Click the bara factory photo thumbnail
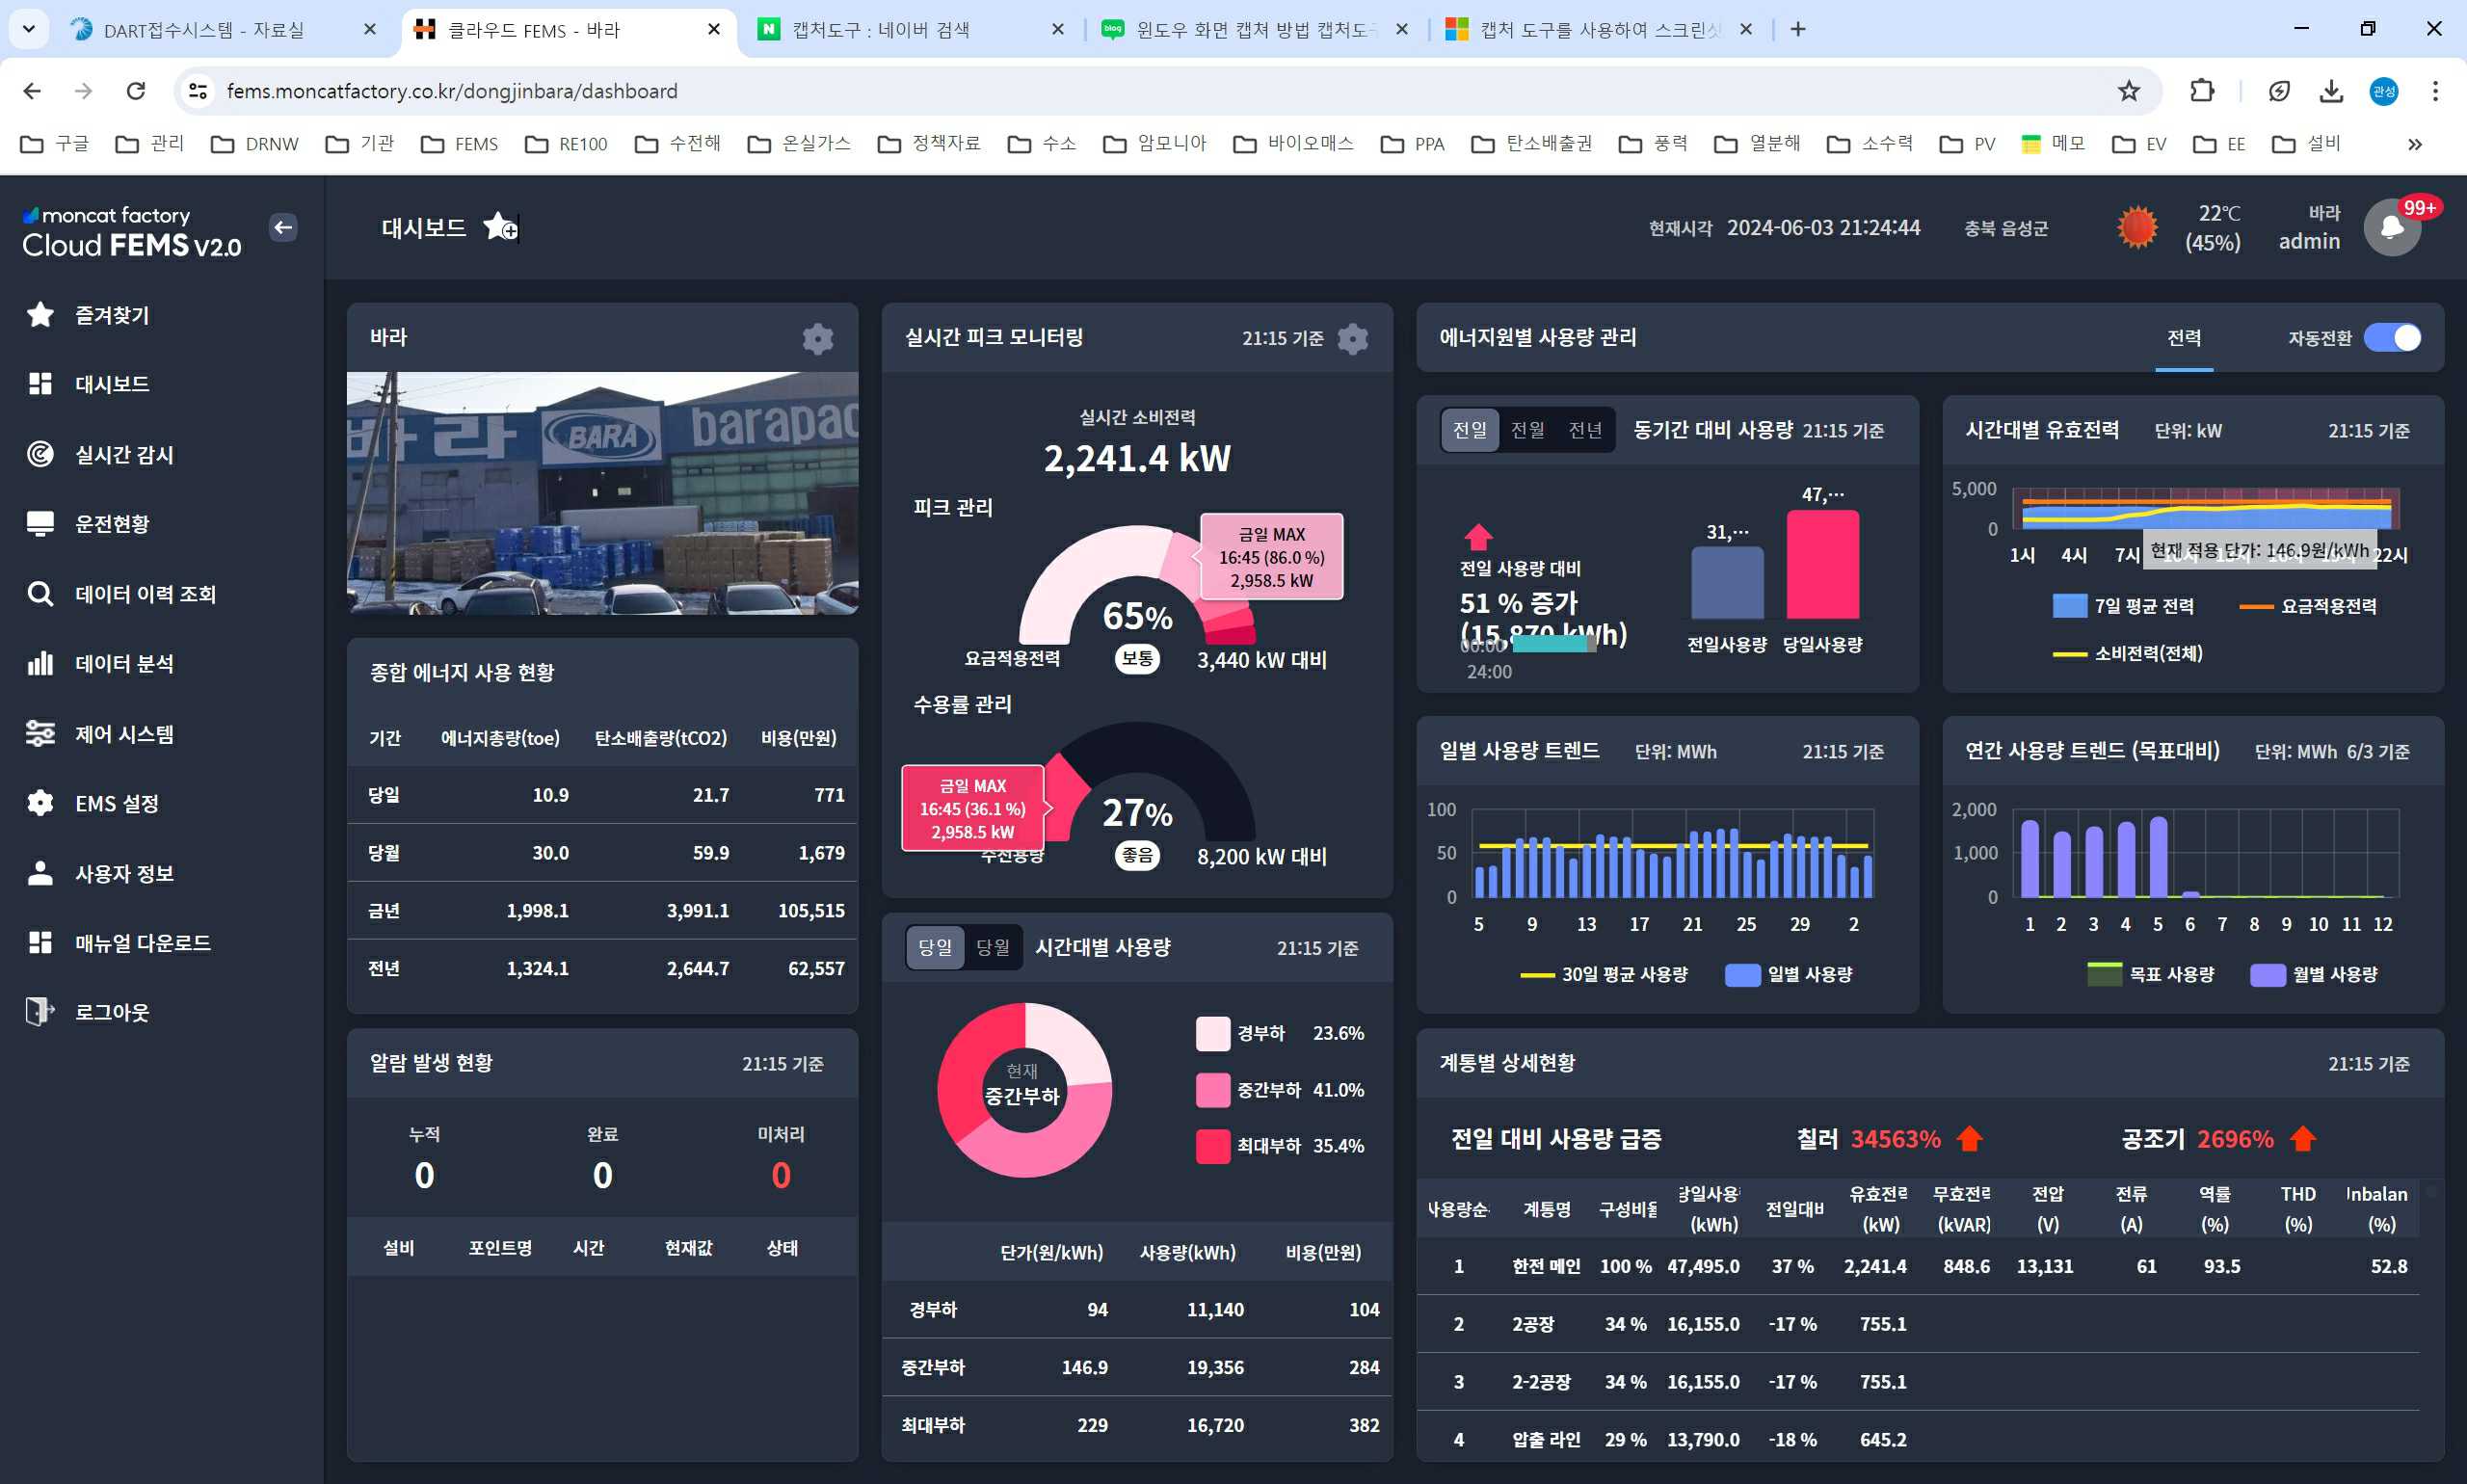 point(601,493)
